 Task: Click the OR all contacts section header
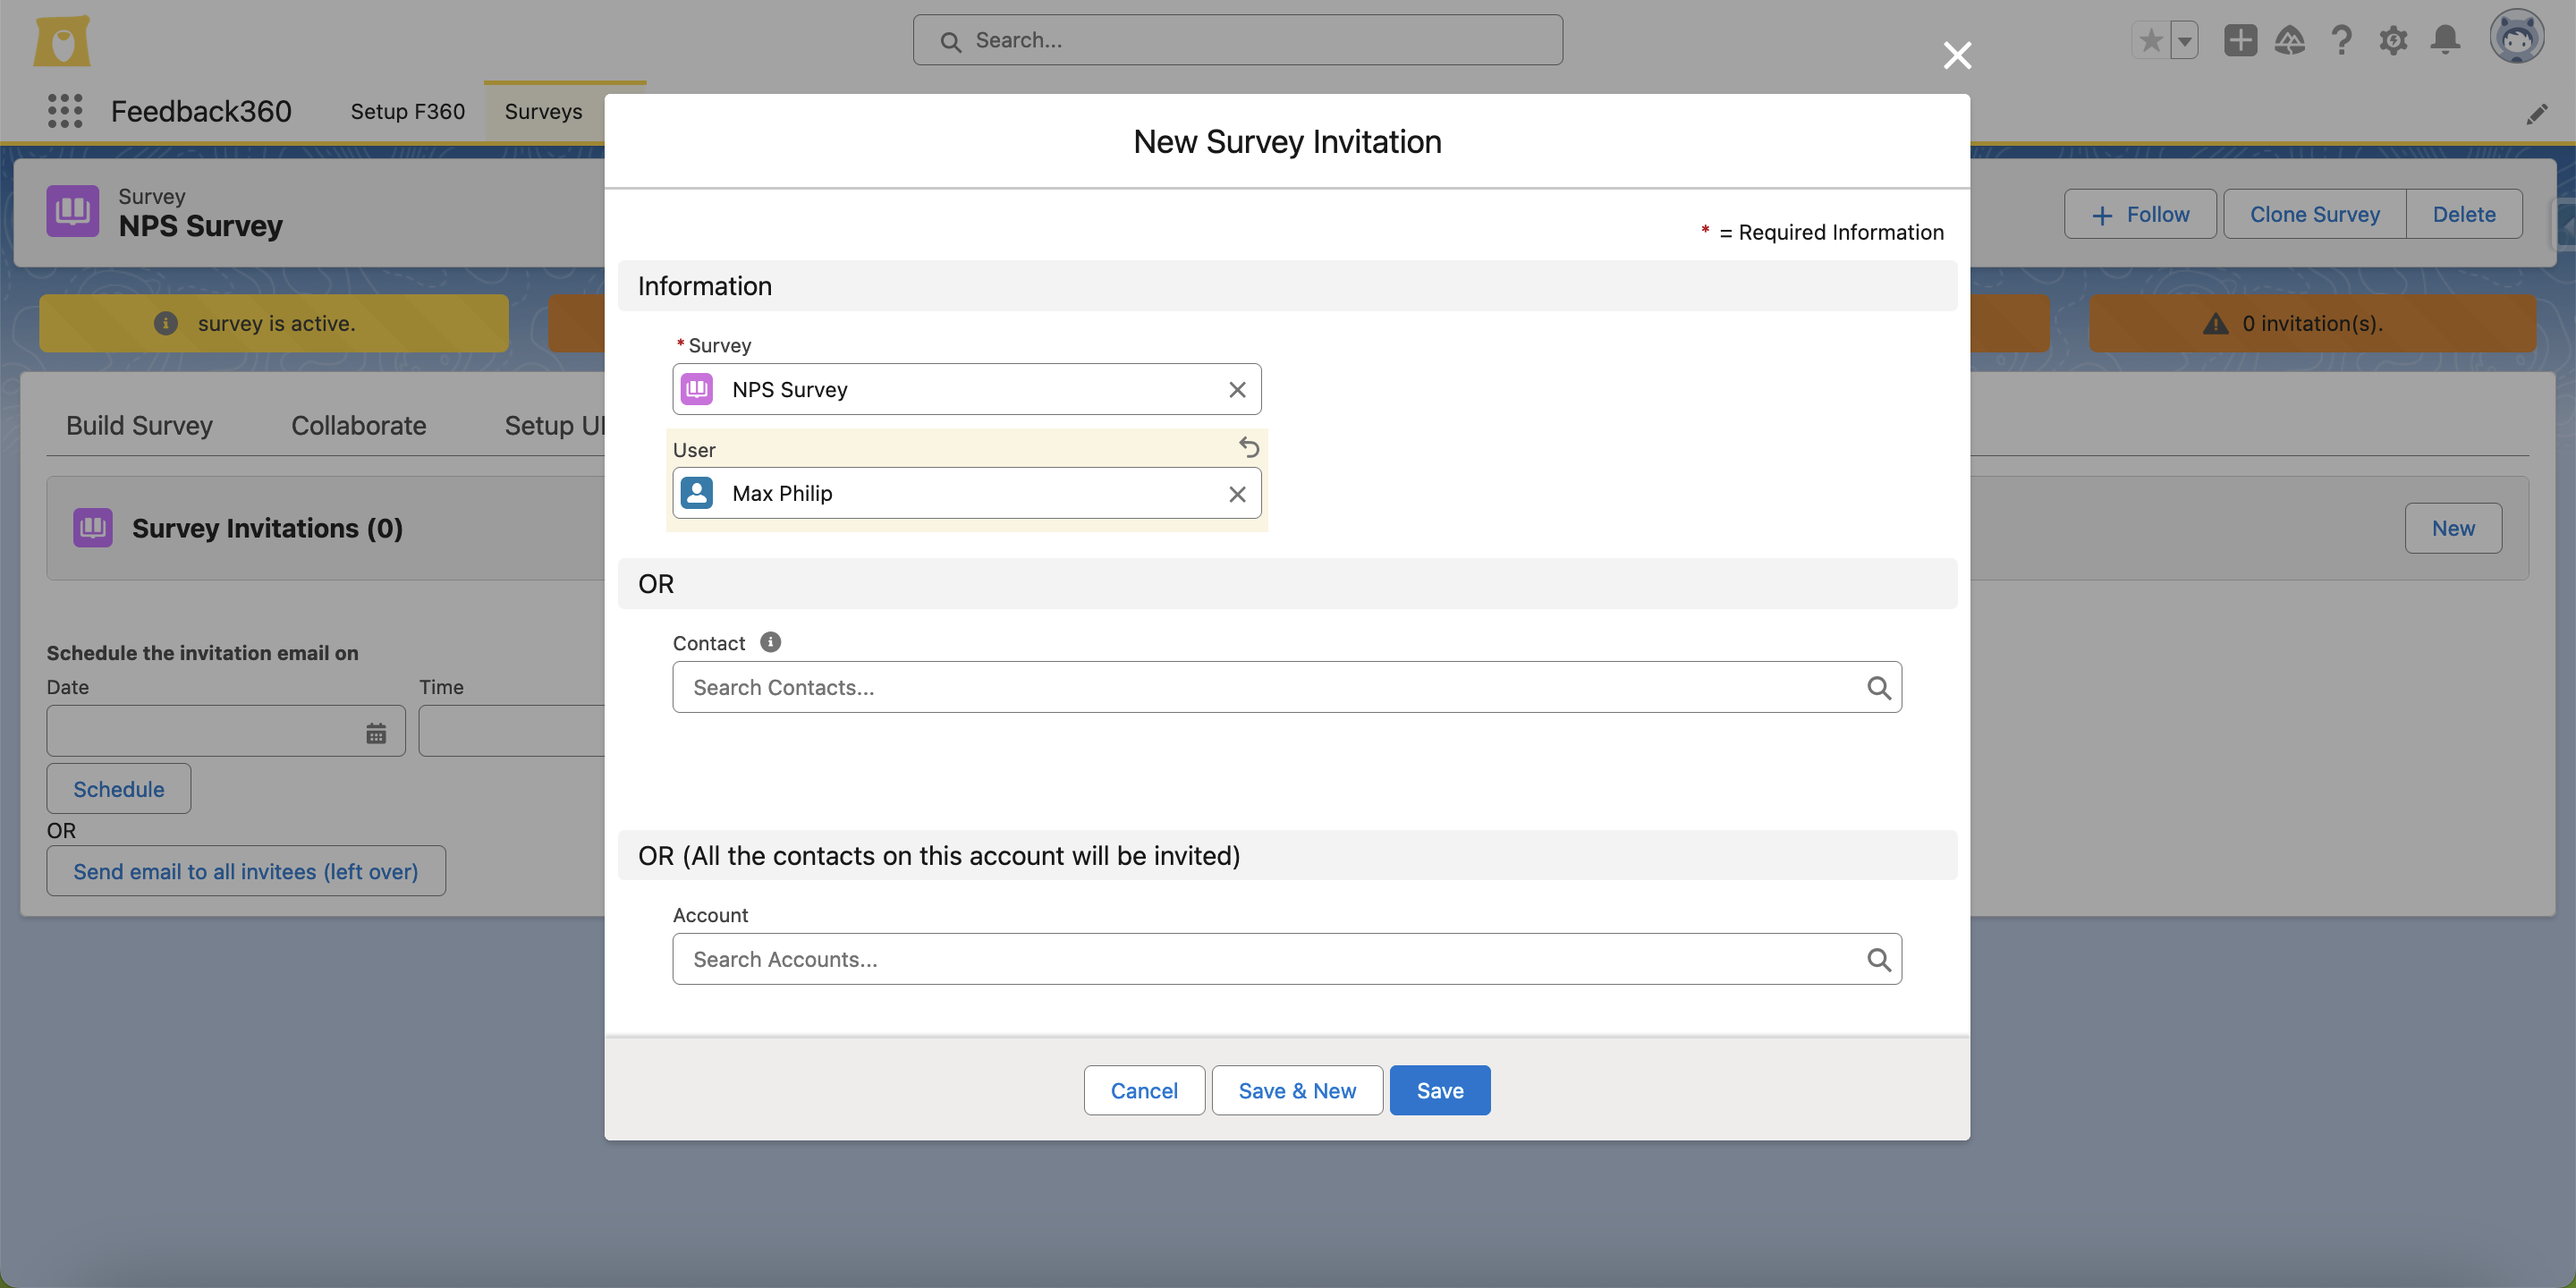tap(1287, 856)
